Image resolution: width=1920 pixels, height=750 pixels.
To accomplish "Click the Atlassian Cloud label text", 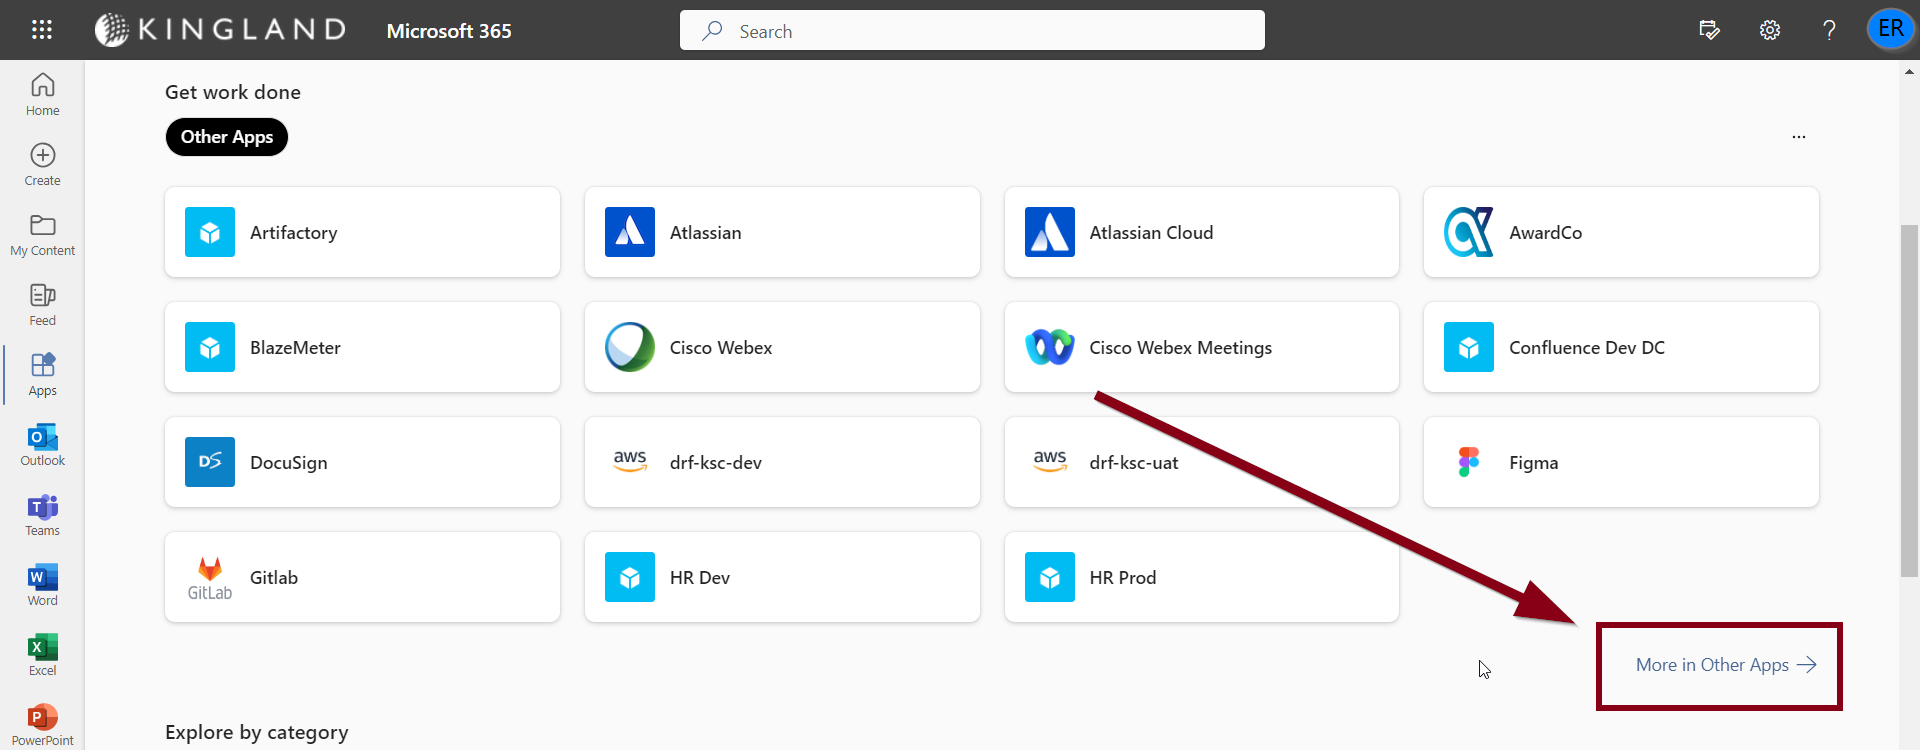I will [1152, 233].
